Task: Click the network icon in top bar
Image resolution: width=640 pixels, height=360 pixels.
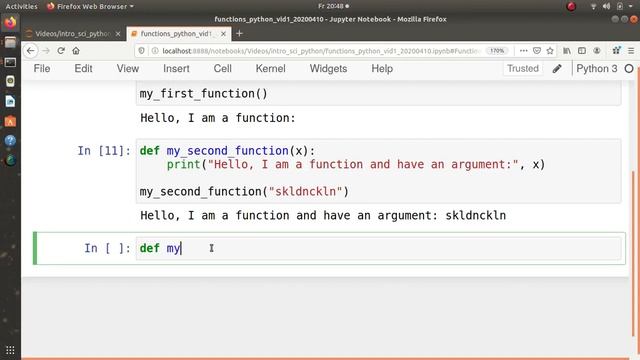Action: (593, 6)
